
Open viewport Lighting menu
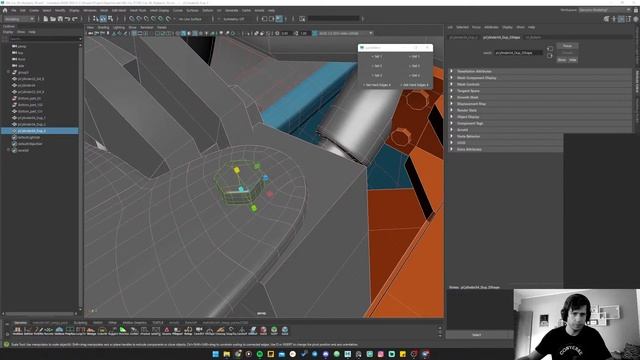click(119, 27)
